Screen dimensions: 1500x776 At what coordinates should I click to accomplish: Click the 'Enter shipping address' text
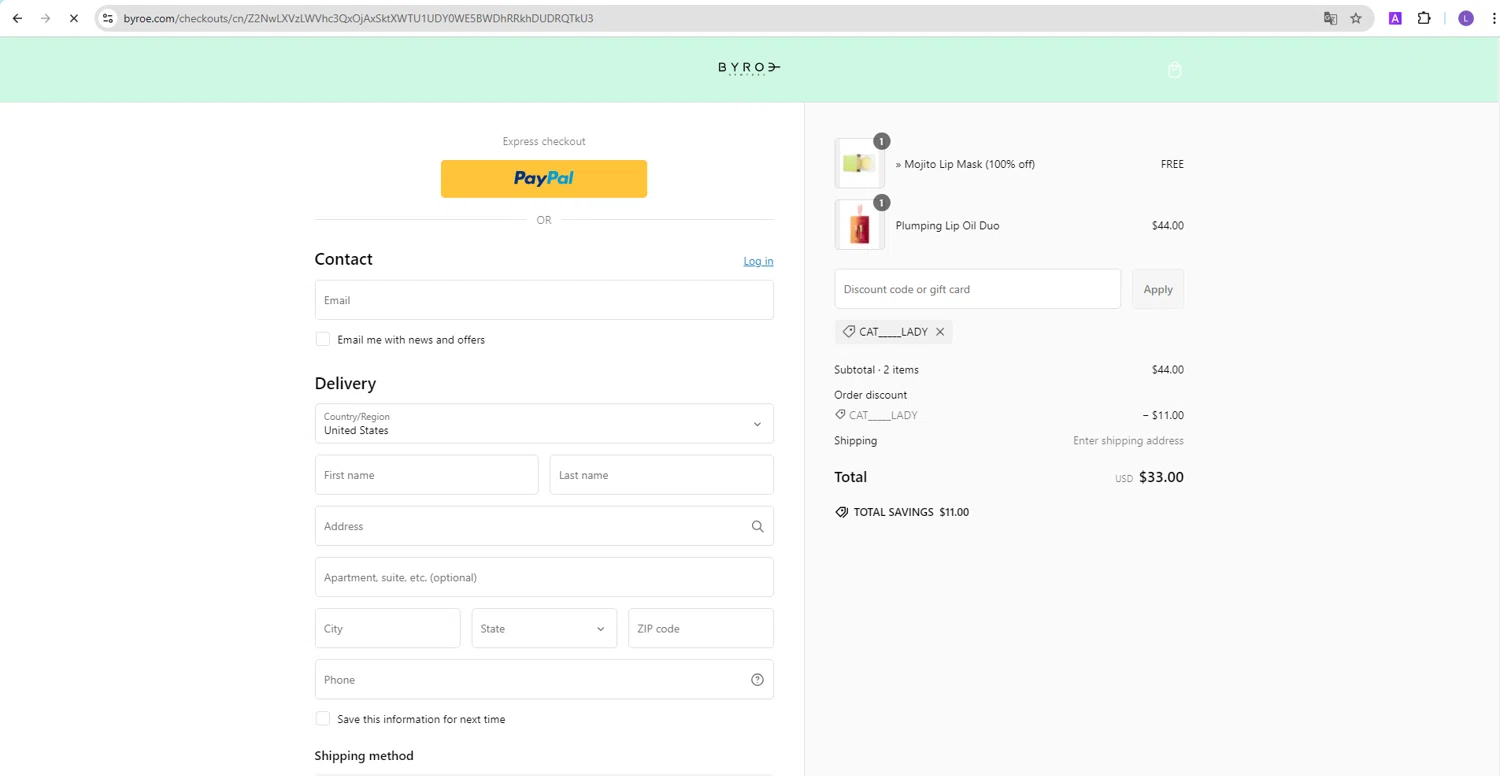click(1128, 441)
